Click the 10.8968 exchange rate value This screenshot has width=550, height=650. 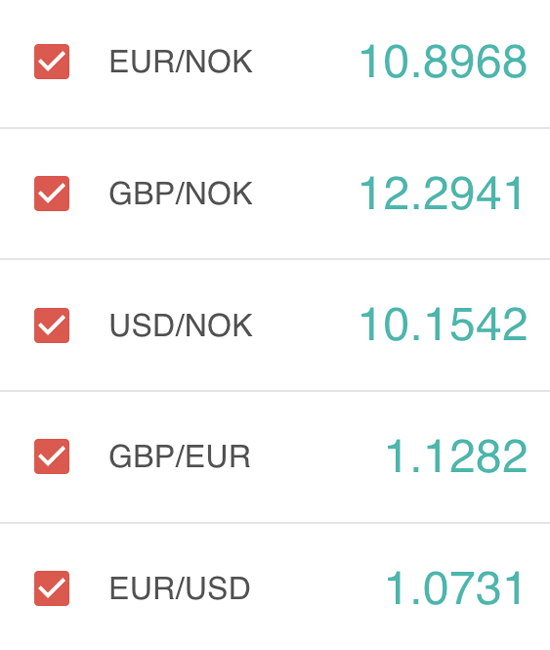443,62
